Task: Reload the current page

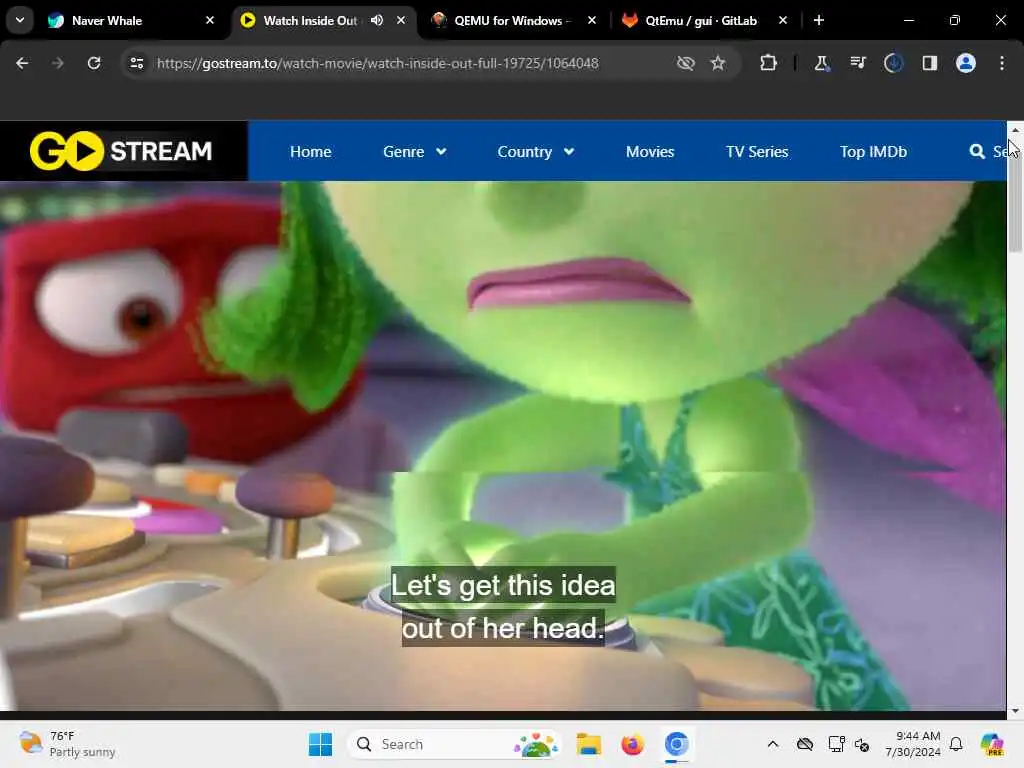Action: point(94,63)
